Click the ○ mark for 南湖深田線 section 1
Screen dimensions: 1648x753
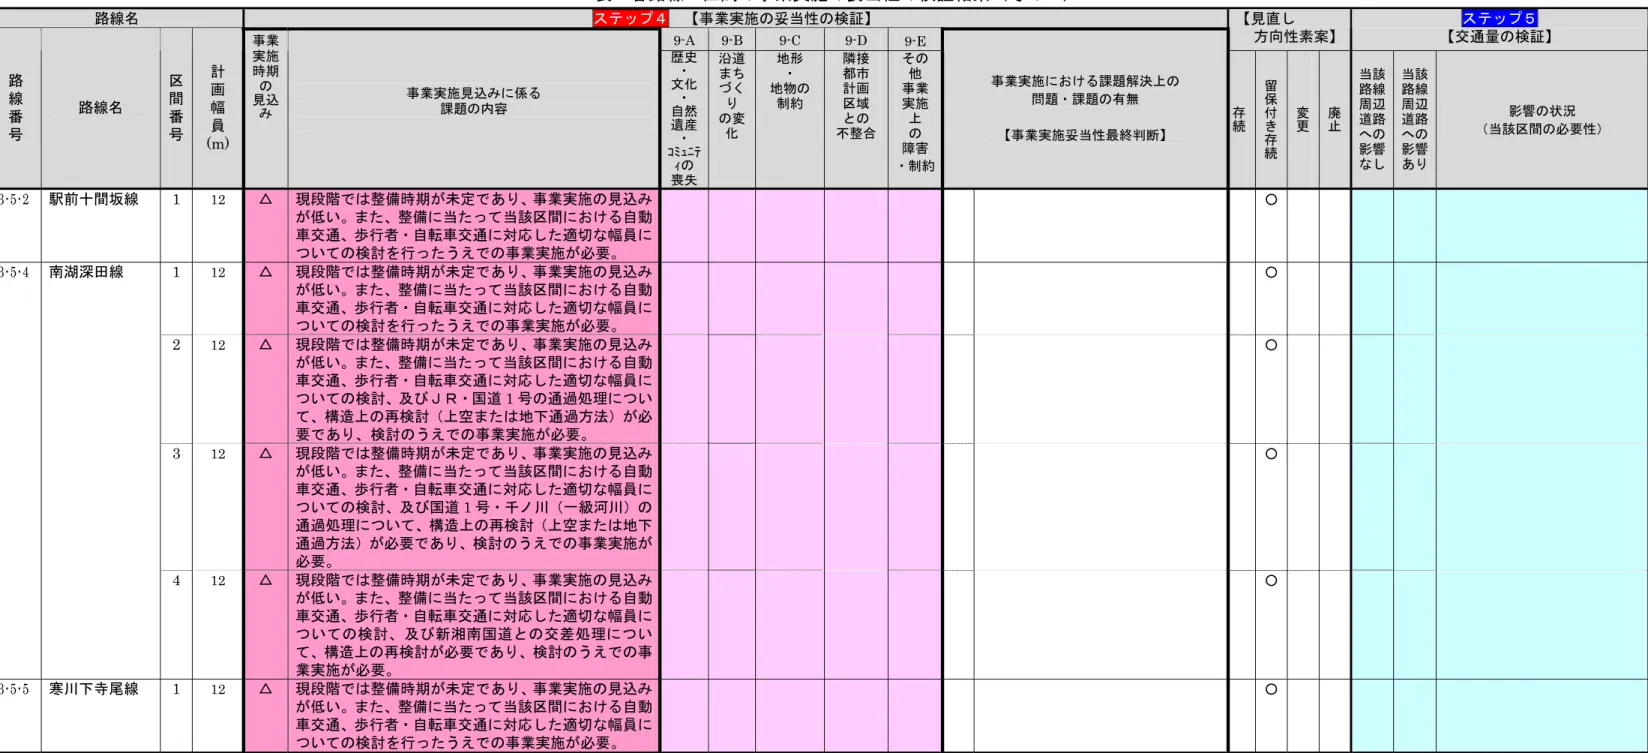tap(1271, 272)
